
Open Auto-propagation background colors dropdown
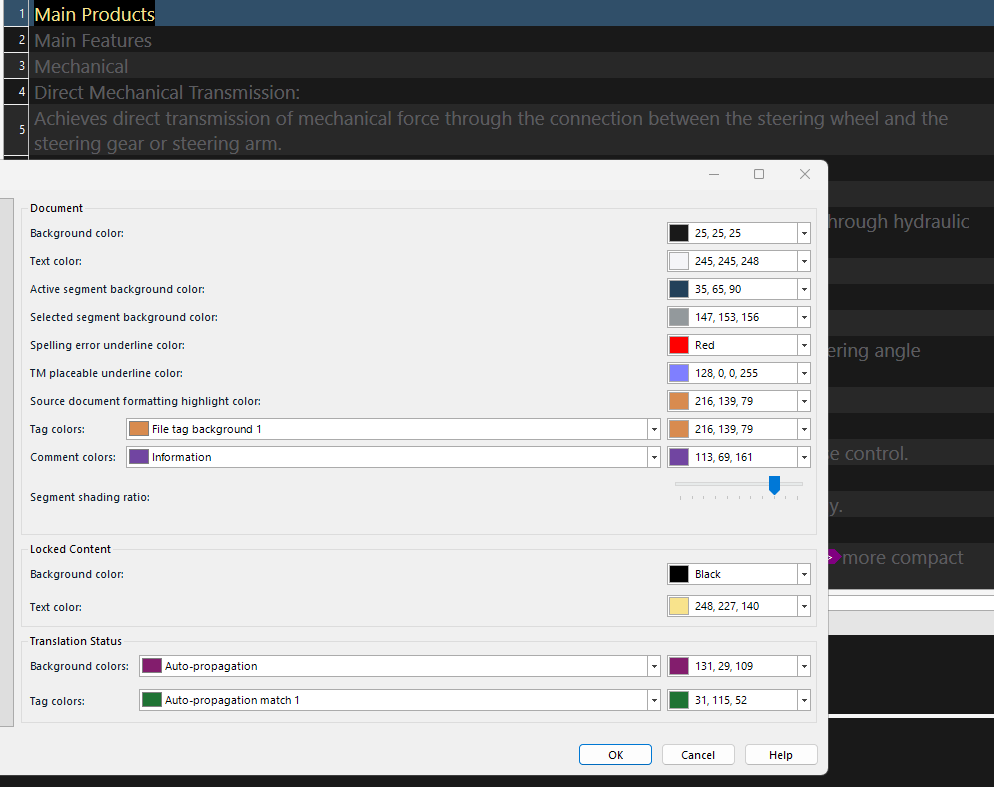pyautogui.click(x=654, y=666)
